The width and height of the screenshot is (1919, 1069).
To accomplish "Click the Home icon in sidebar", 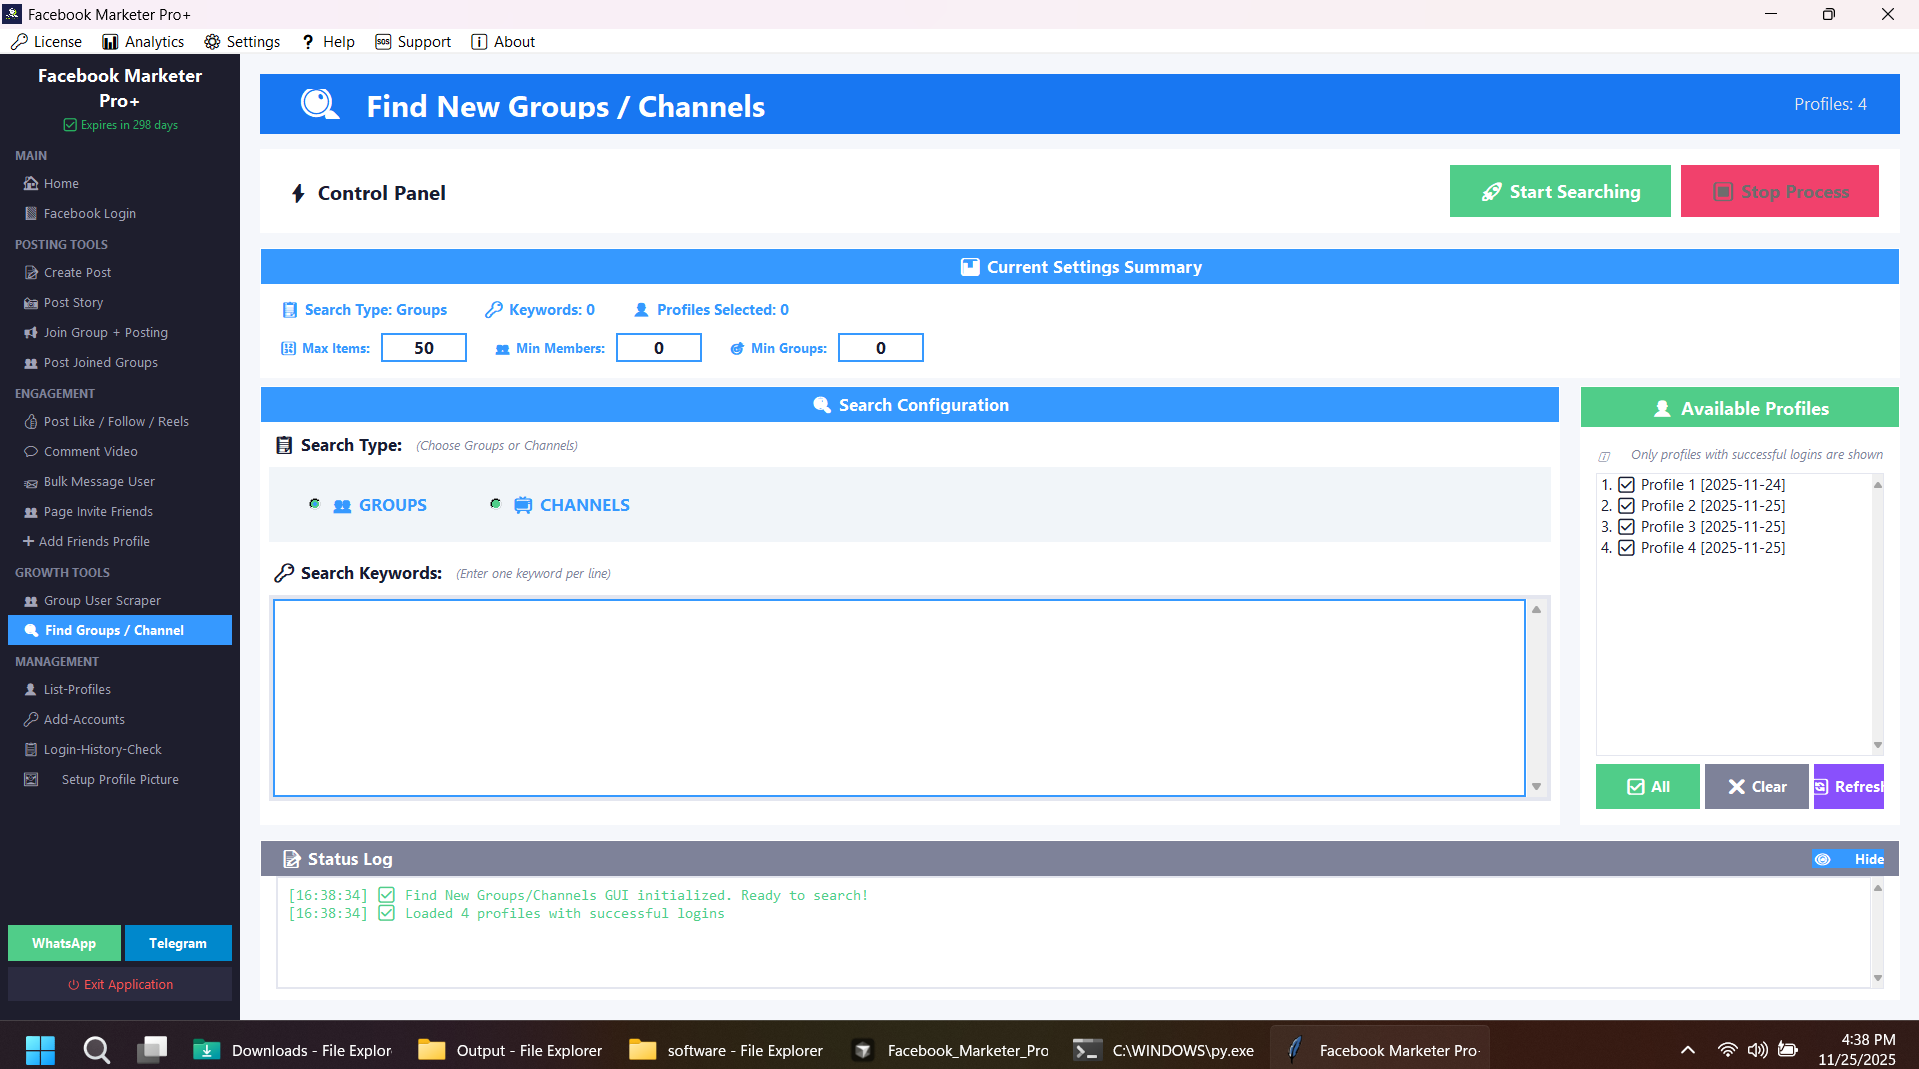I will 31,184.
